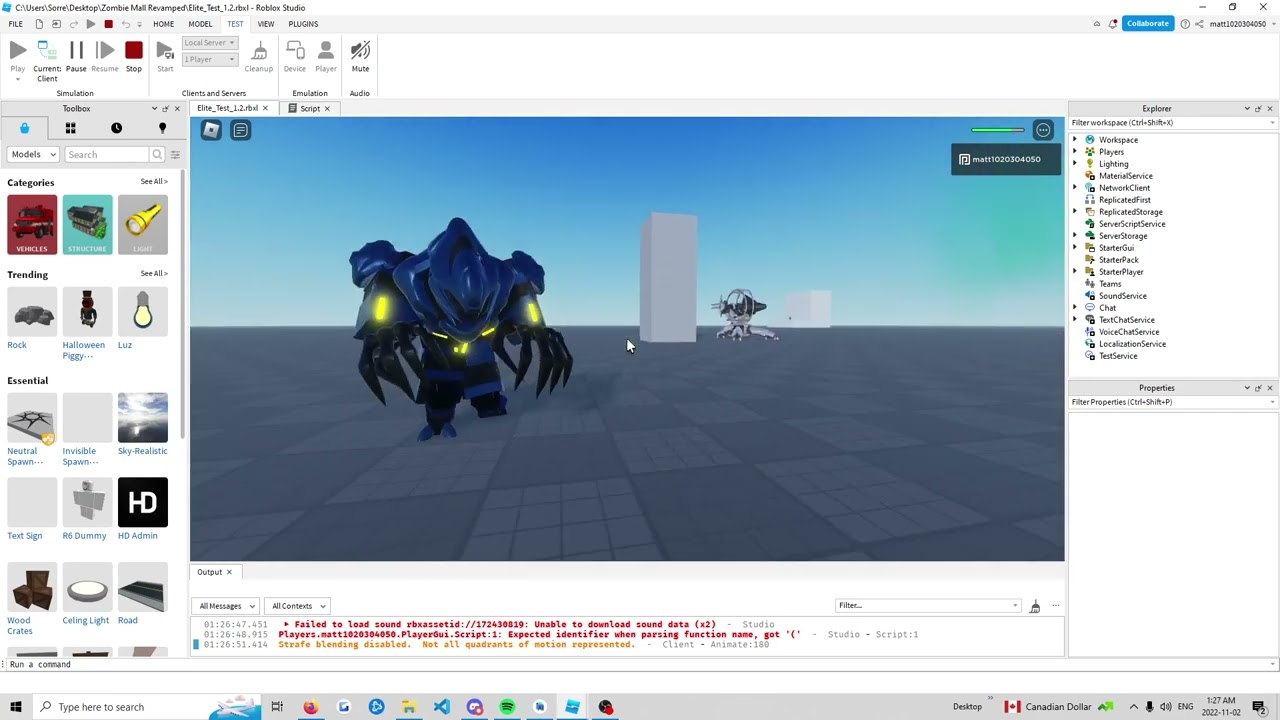Expand the failed to load sound message

coord(286,624)
